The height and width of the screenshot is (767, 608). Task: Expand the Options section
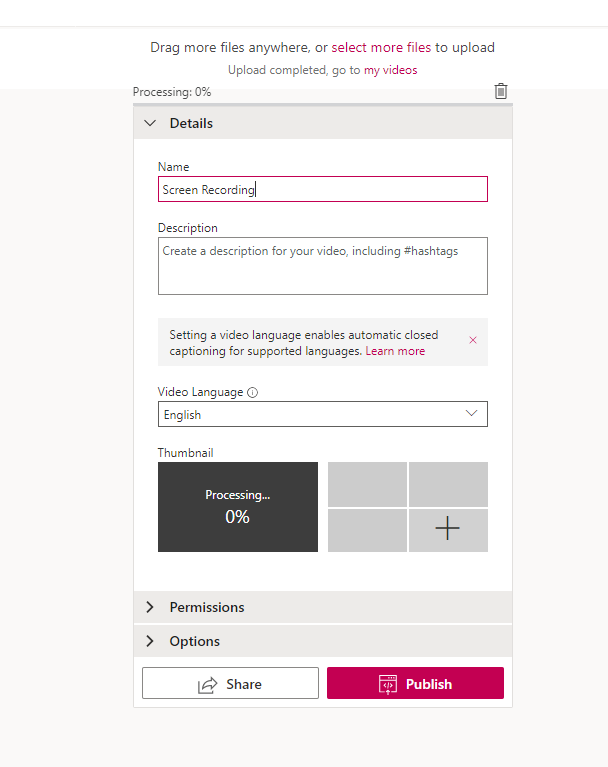coord(323,641)
